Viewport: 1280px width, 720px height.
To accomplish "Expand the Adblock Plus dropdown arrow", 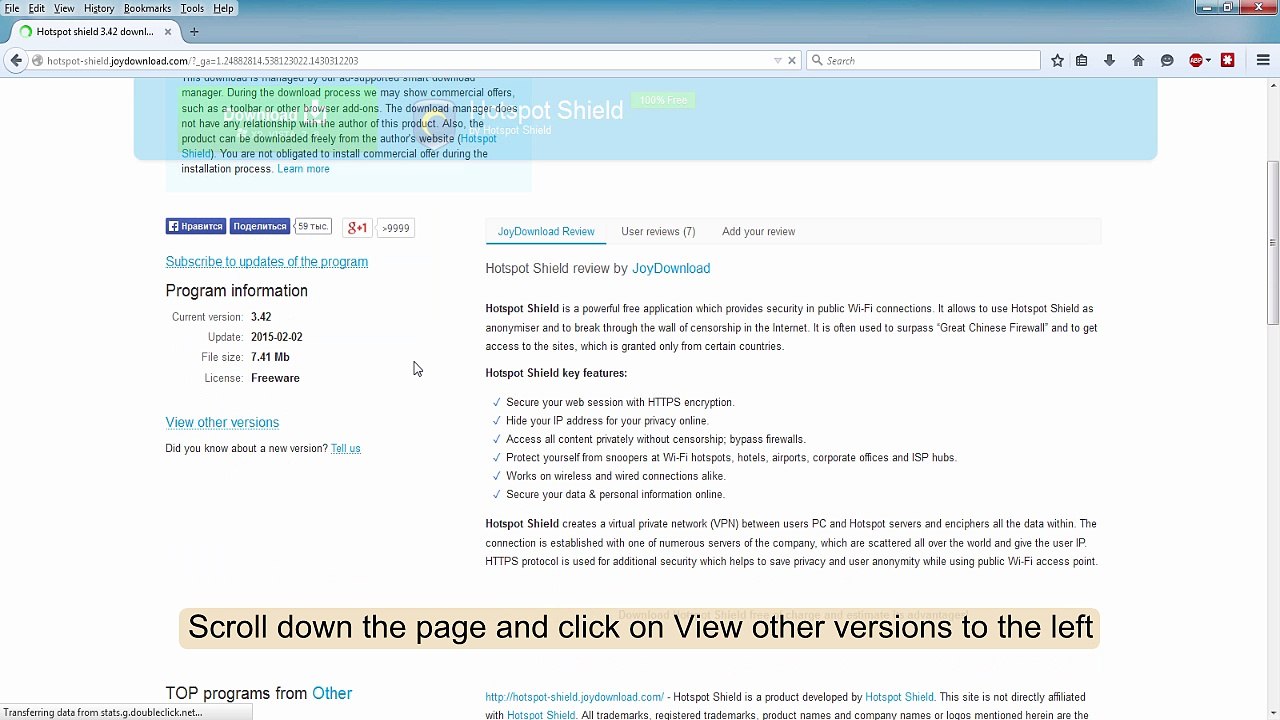I will coord(1208,61).
